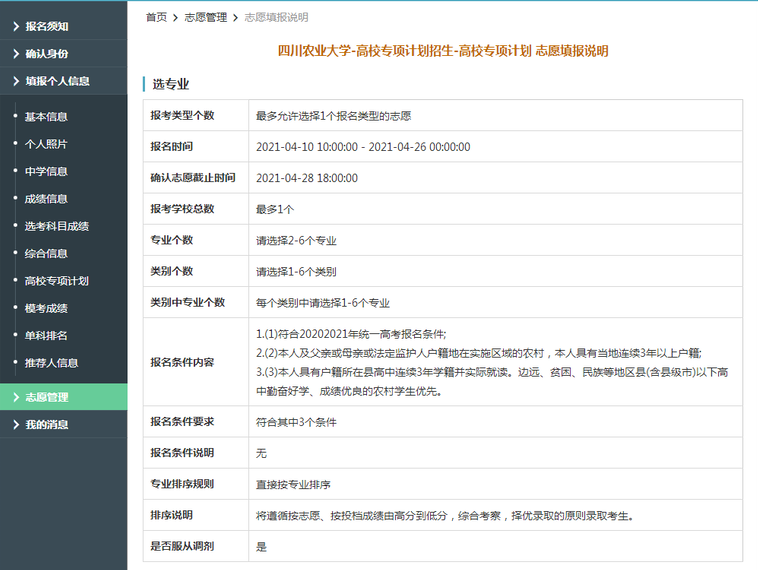This screenshot has width=758, height=570.
Task: Collapse the 填报个人信息 chevron arrow
Action: pos(16,81)
